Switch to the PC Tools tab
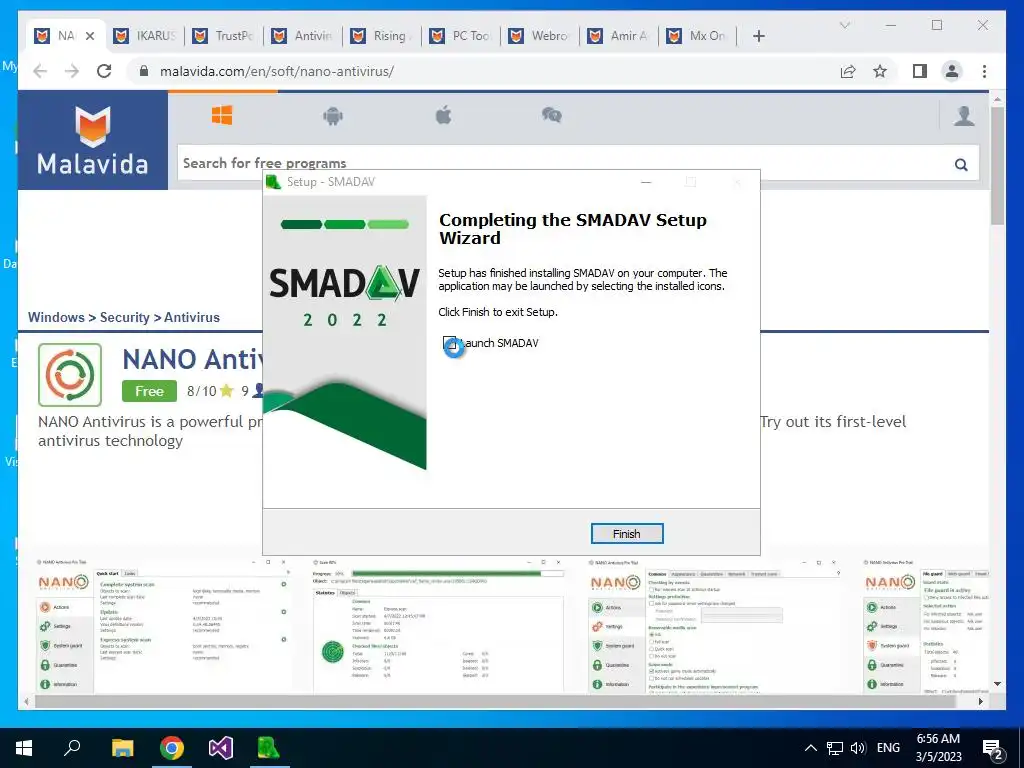 (461, 36)
